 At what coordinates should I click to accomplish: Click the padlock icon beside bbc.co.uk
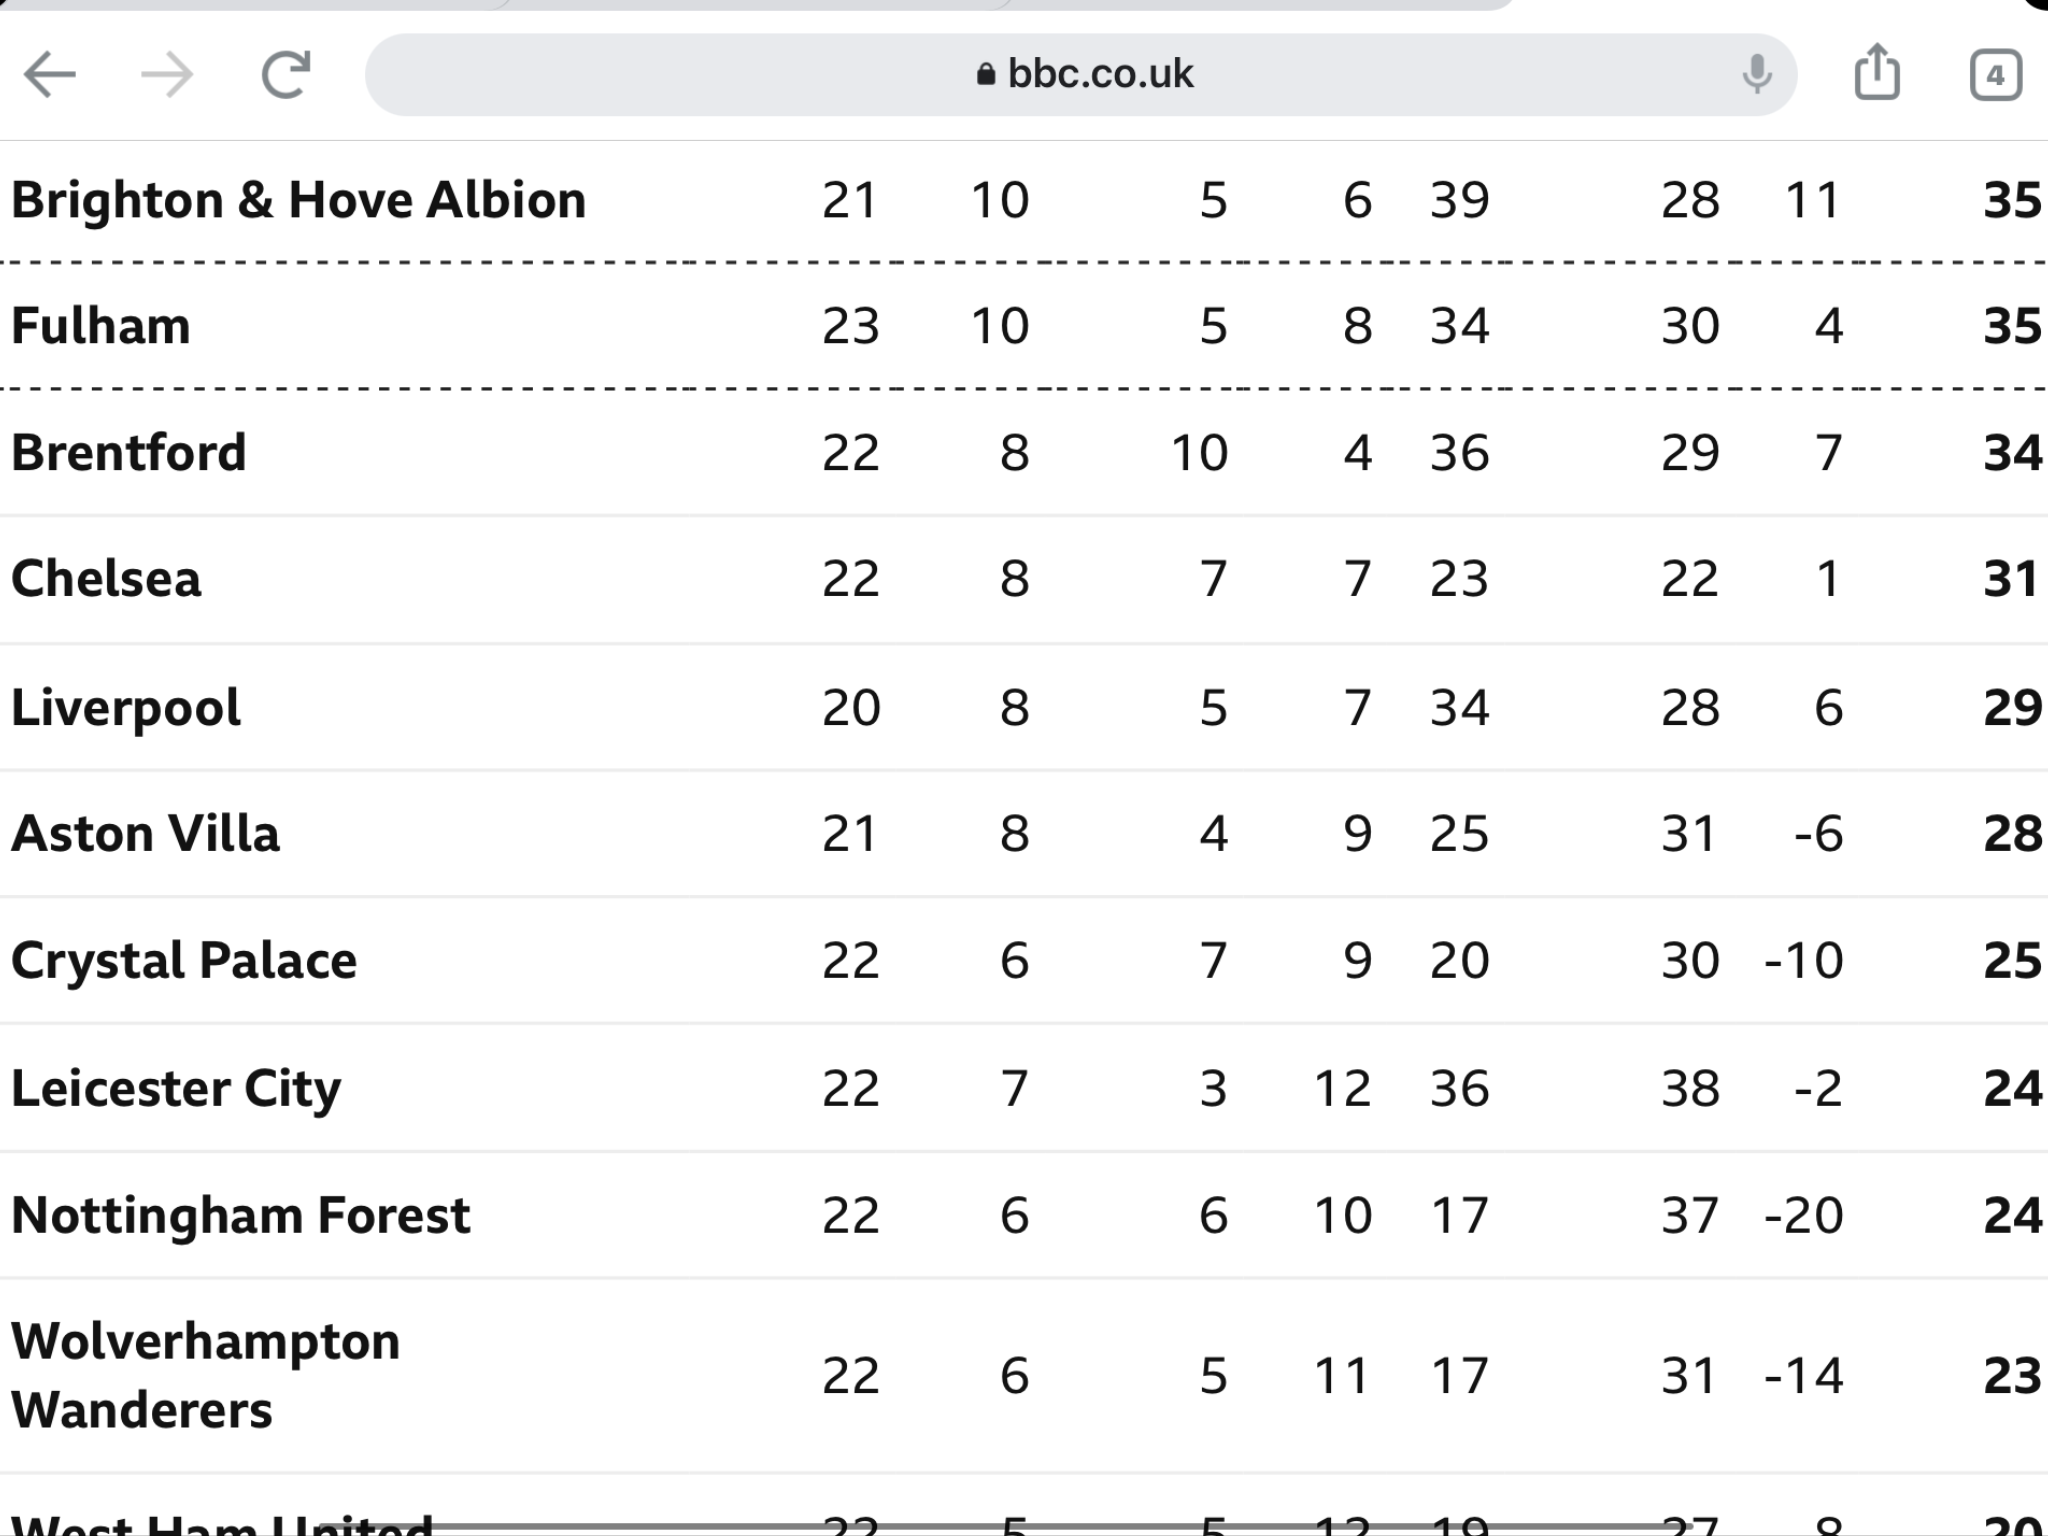[986, 74]
